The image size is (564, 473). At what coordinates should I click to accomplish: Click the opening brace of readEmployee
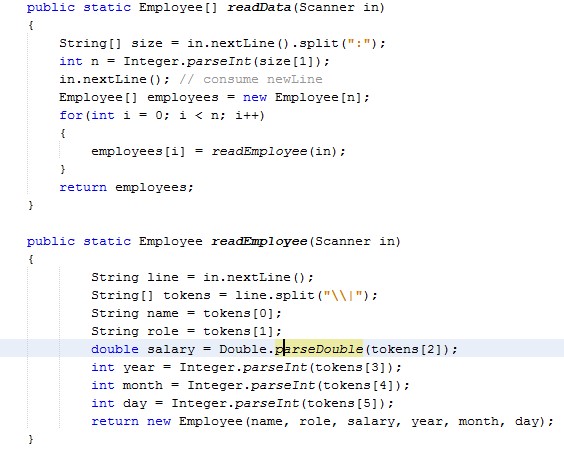pos(31,259)
